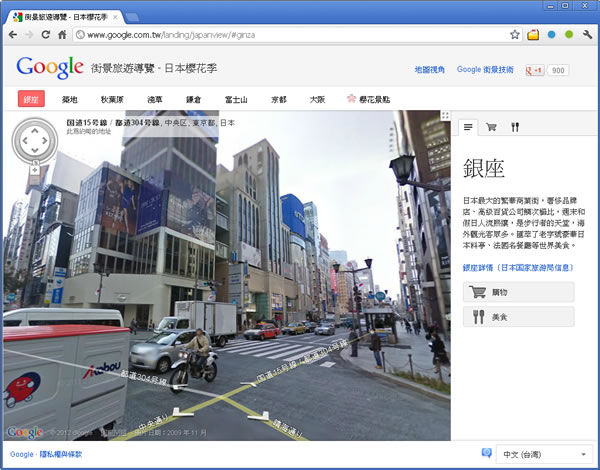Close the 街景旅遊導覽 browser tab

[x=115, y=17]
